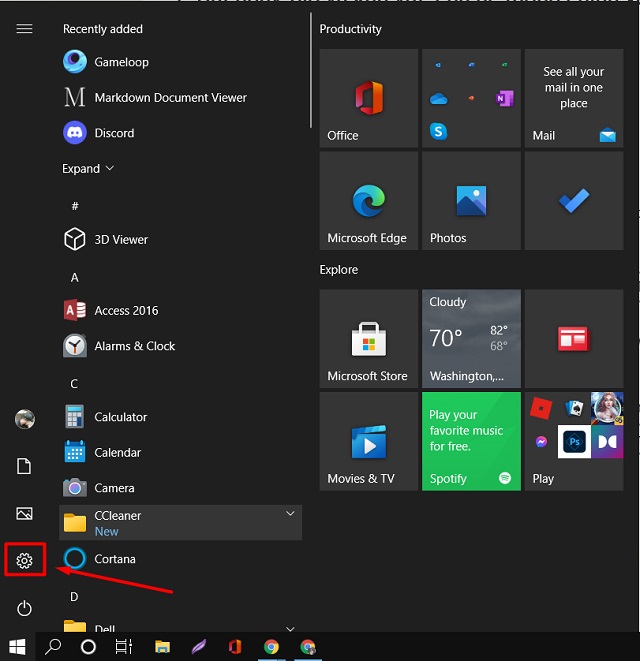Screen dimensions: 640x661
Task: Expand the Dell folder chevron
Action: coord(290,629)
